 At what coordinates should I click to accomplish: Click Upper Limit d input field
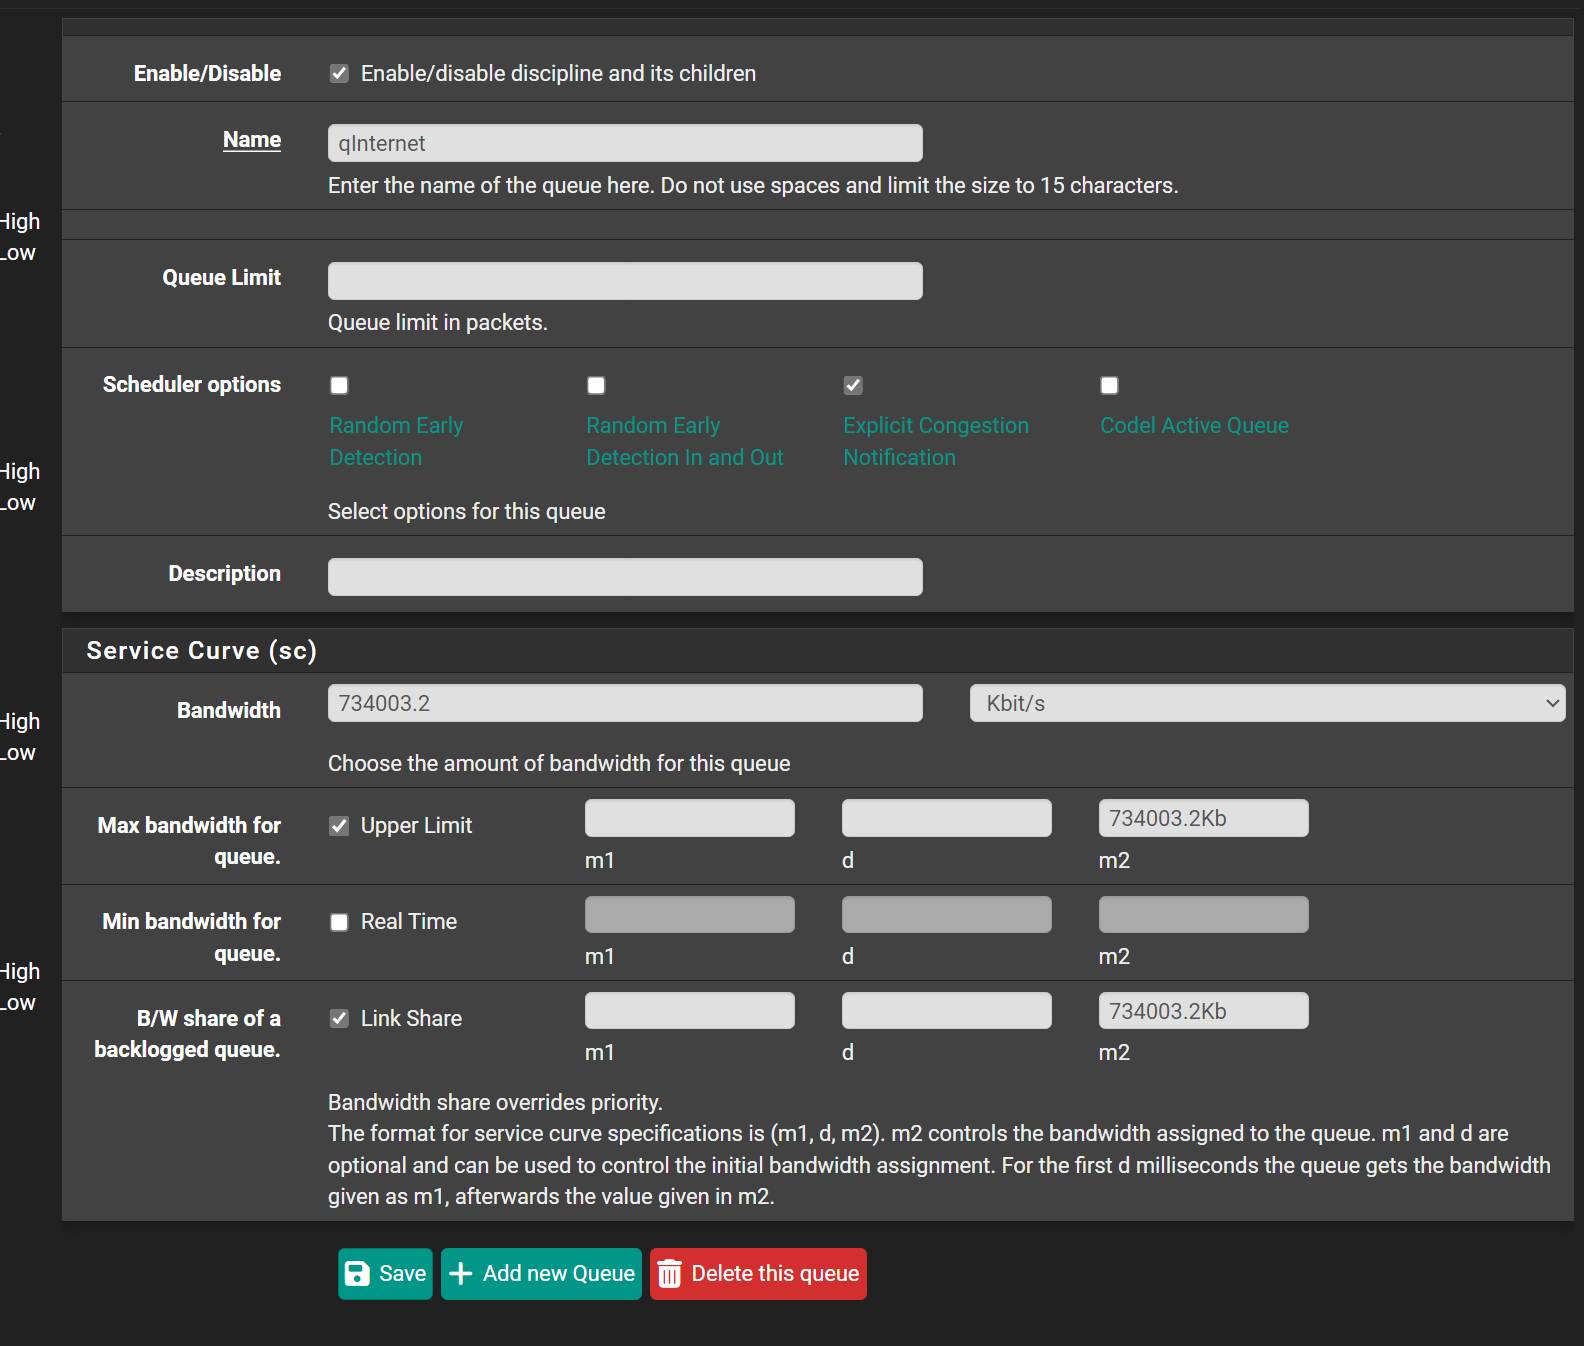947,818
